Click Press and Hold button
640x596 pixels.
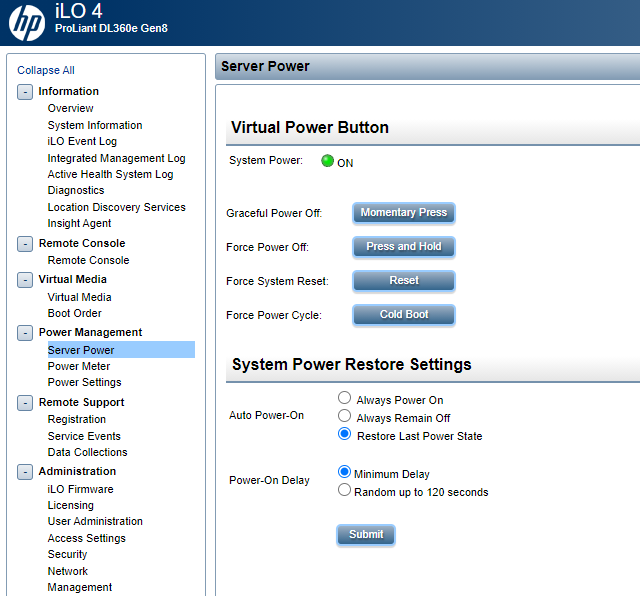(404, 247)
